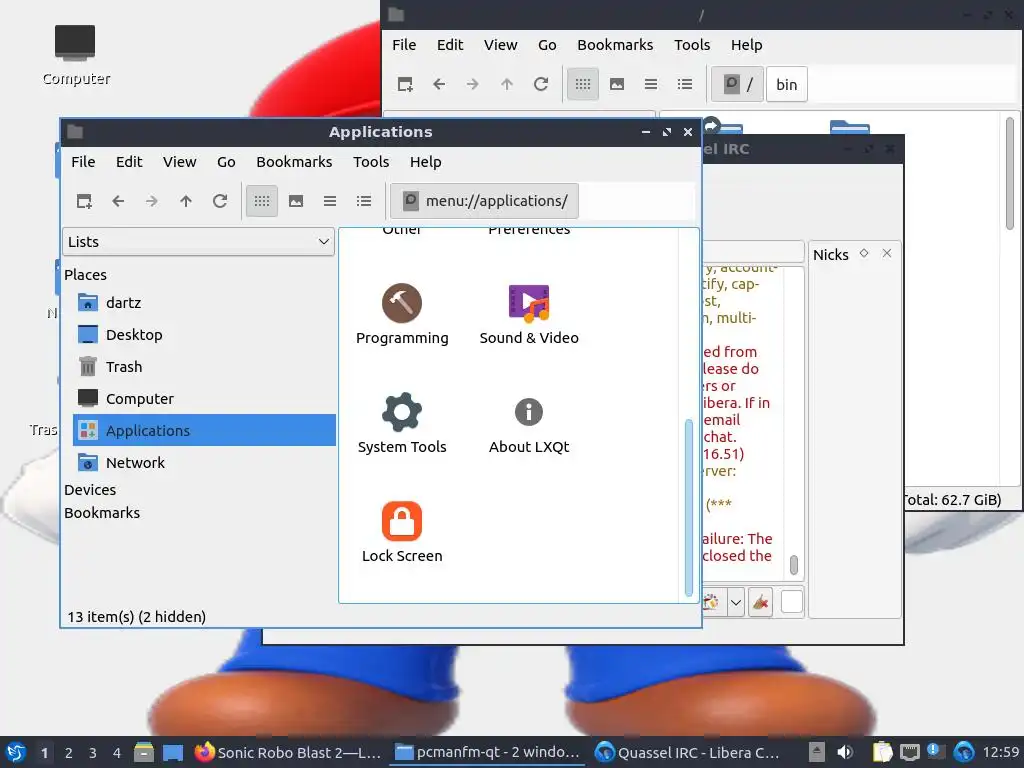Screen dimensions: 1024x768
Task: Open the Lists side pane dropdown
Action: [199, 242]
